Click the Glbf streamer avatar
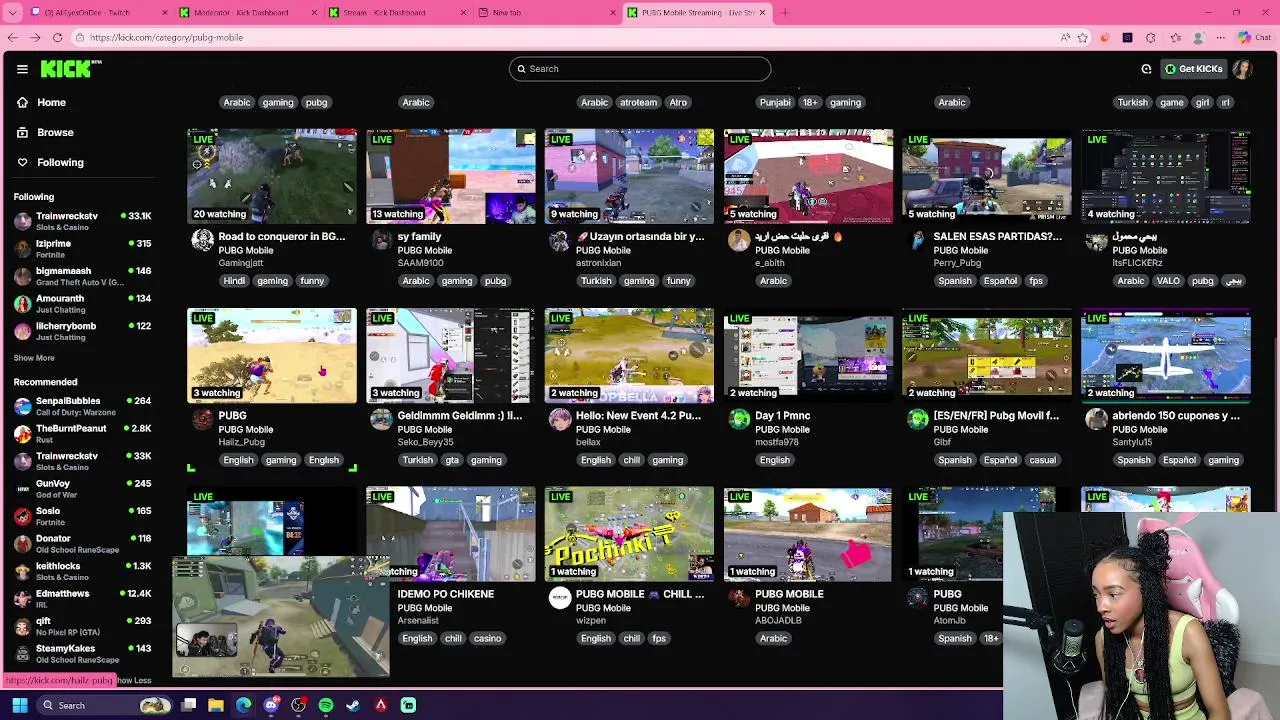Viewport: 1280px width, 720px height. (x=918, y=419)
